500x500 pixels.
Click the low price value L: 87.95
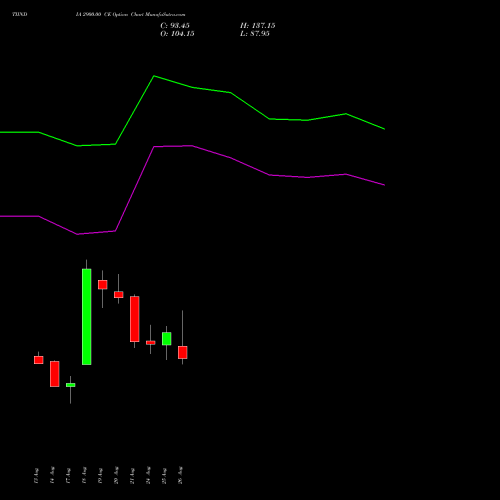[x=255, y=34]
